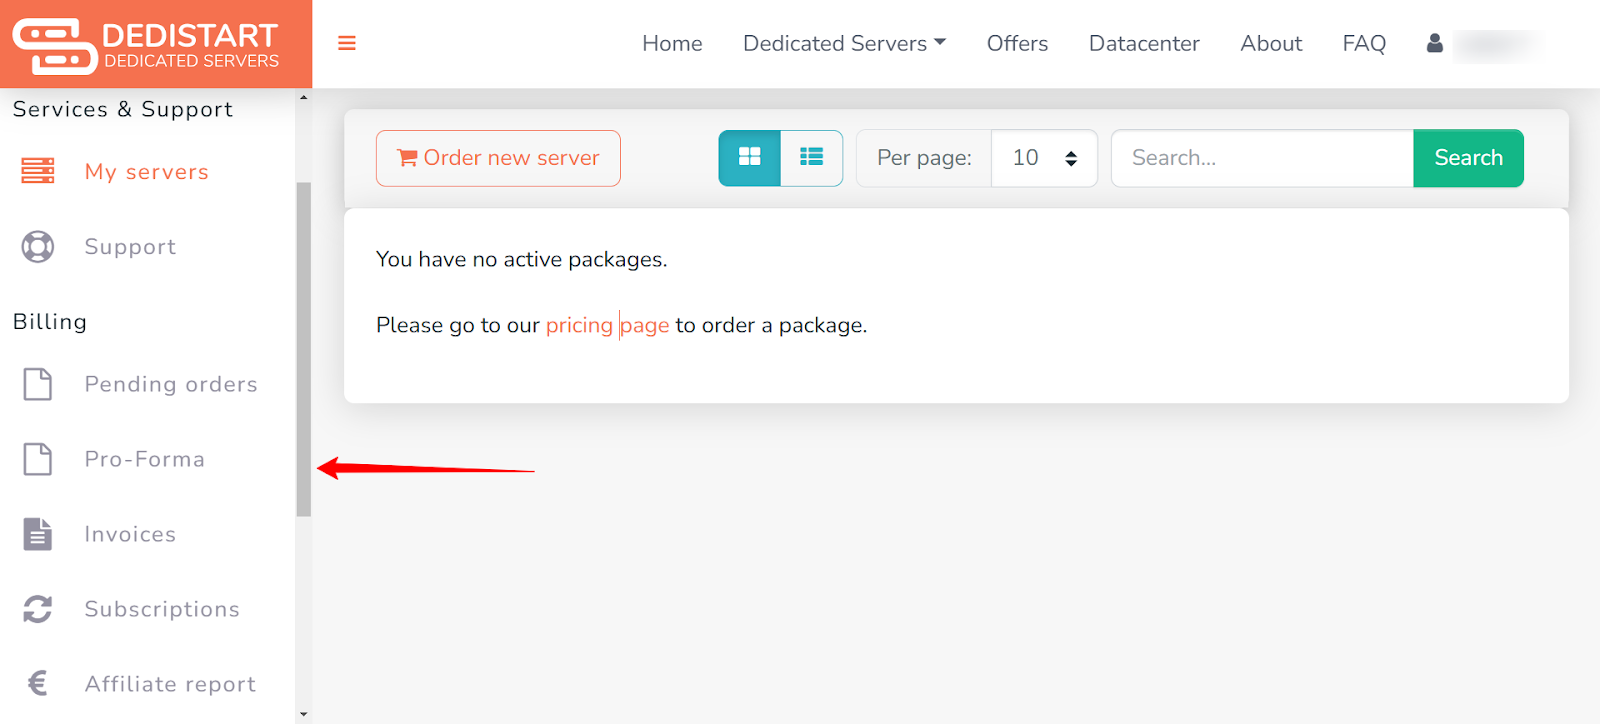Click sidebar scrollbar down arrow
1600x724 pixels.
click(304, 715)
